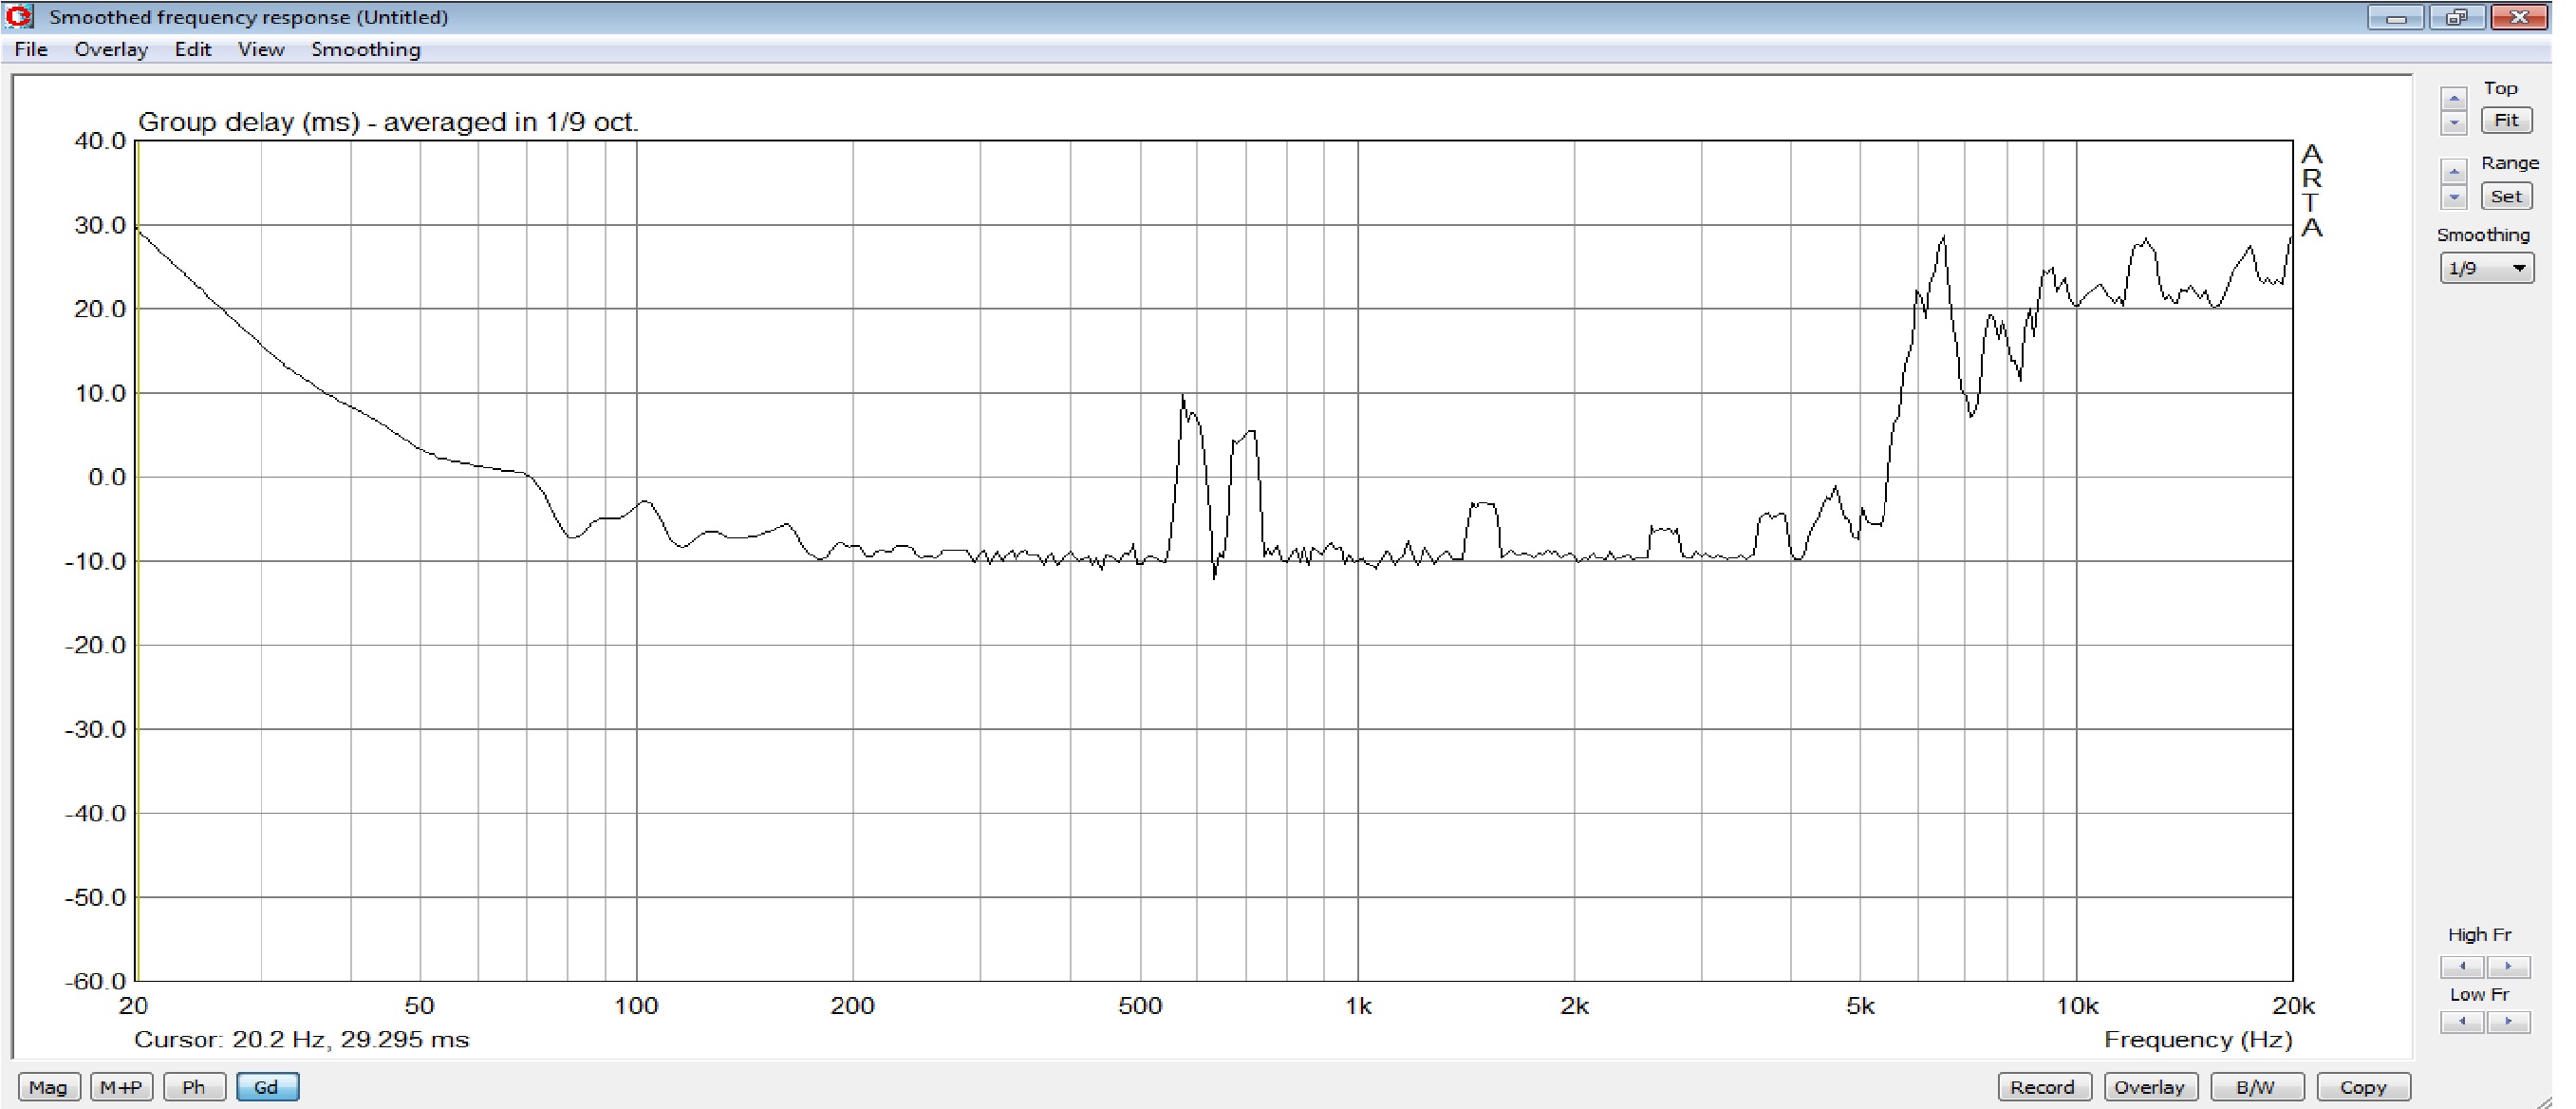
Task: Click the Fit button
Action: click(2506, 120)
